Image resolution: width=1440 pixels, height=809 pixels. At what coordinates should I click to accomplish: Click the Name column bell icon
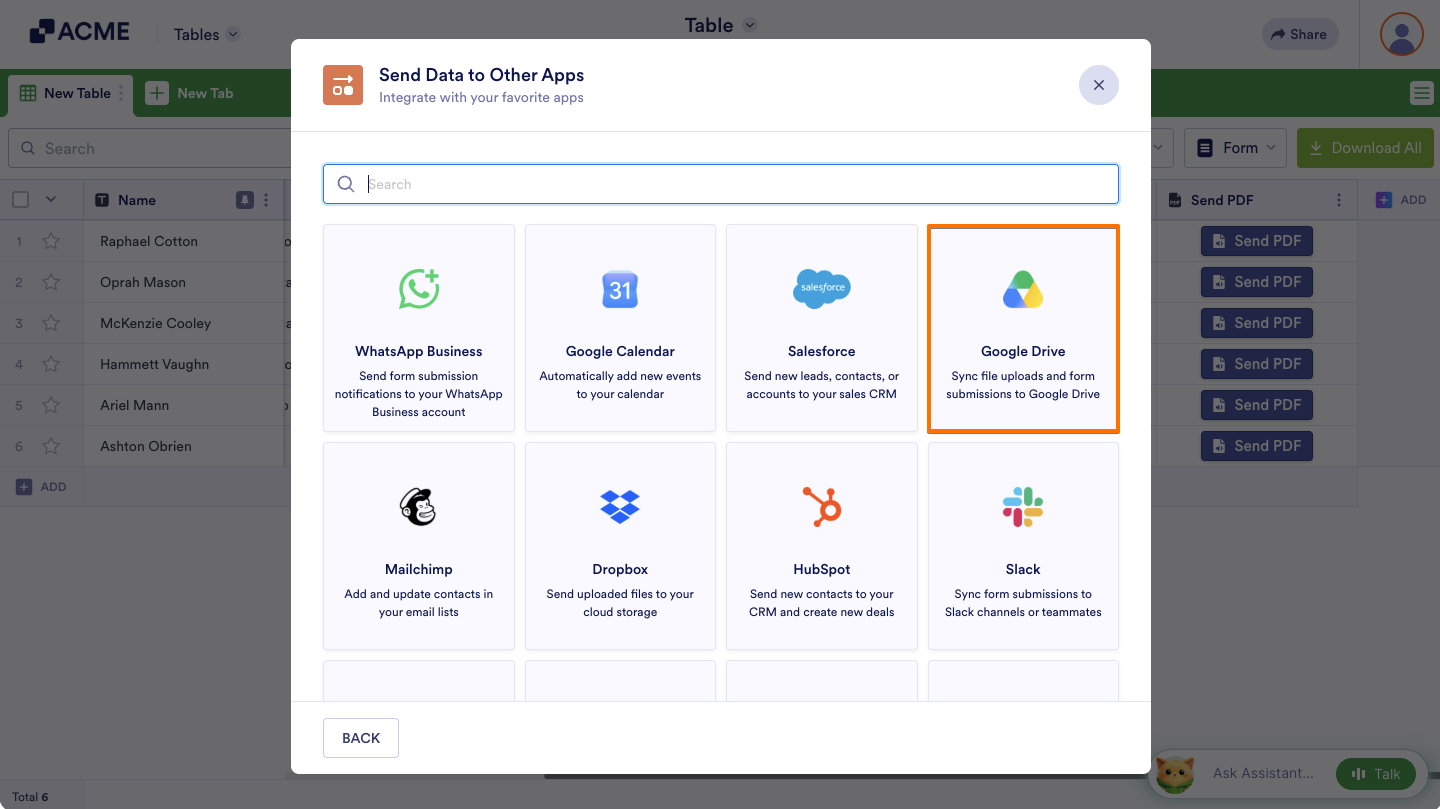point(244,200)
